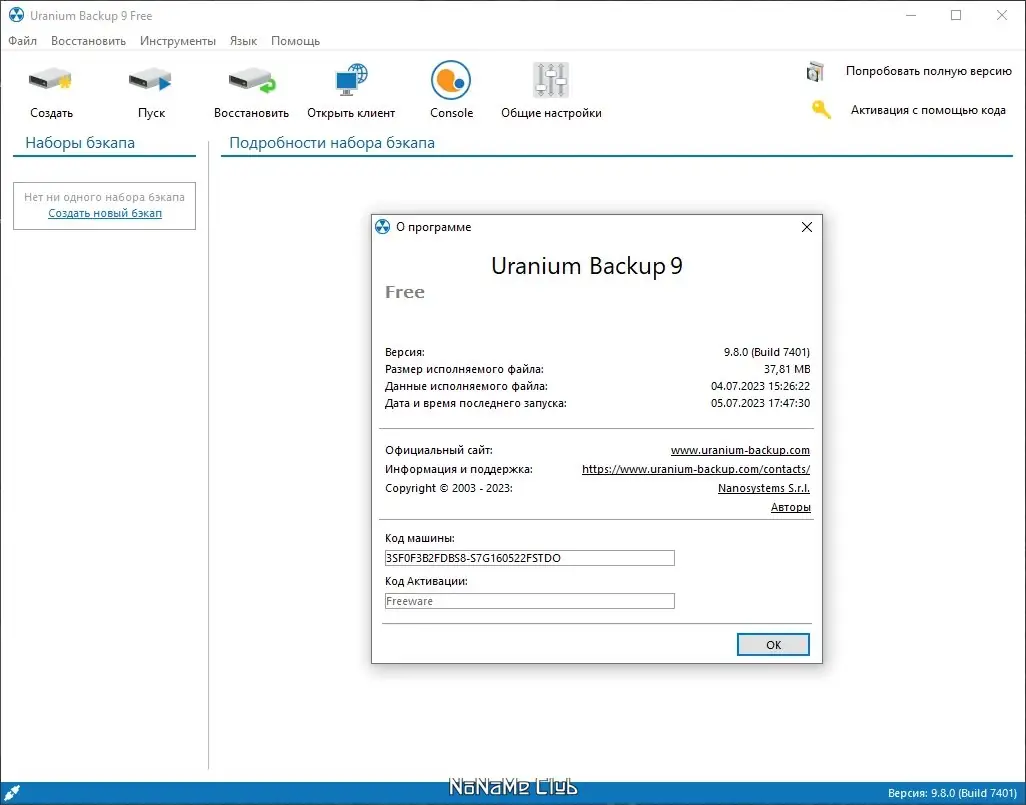Open the www.uranium-backup.com link
This screenshot has height=805, width=1026.
(740, 450)
